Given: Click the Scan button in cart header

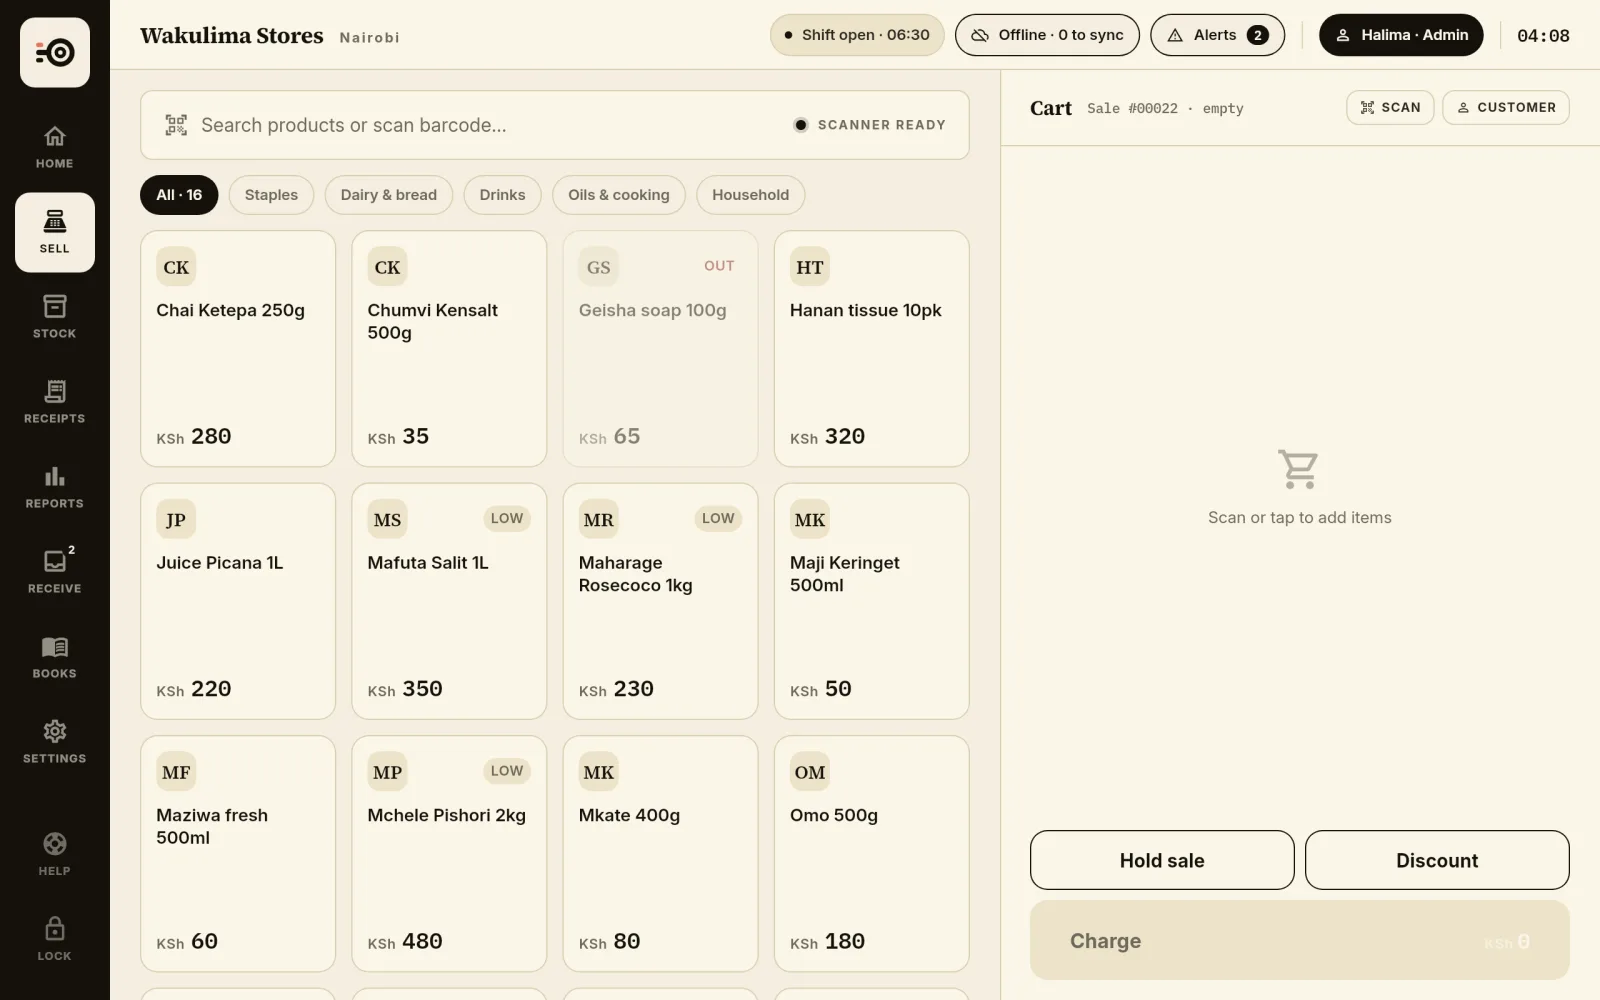Looking at the screenshot, I should pos(1390,108).
